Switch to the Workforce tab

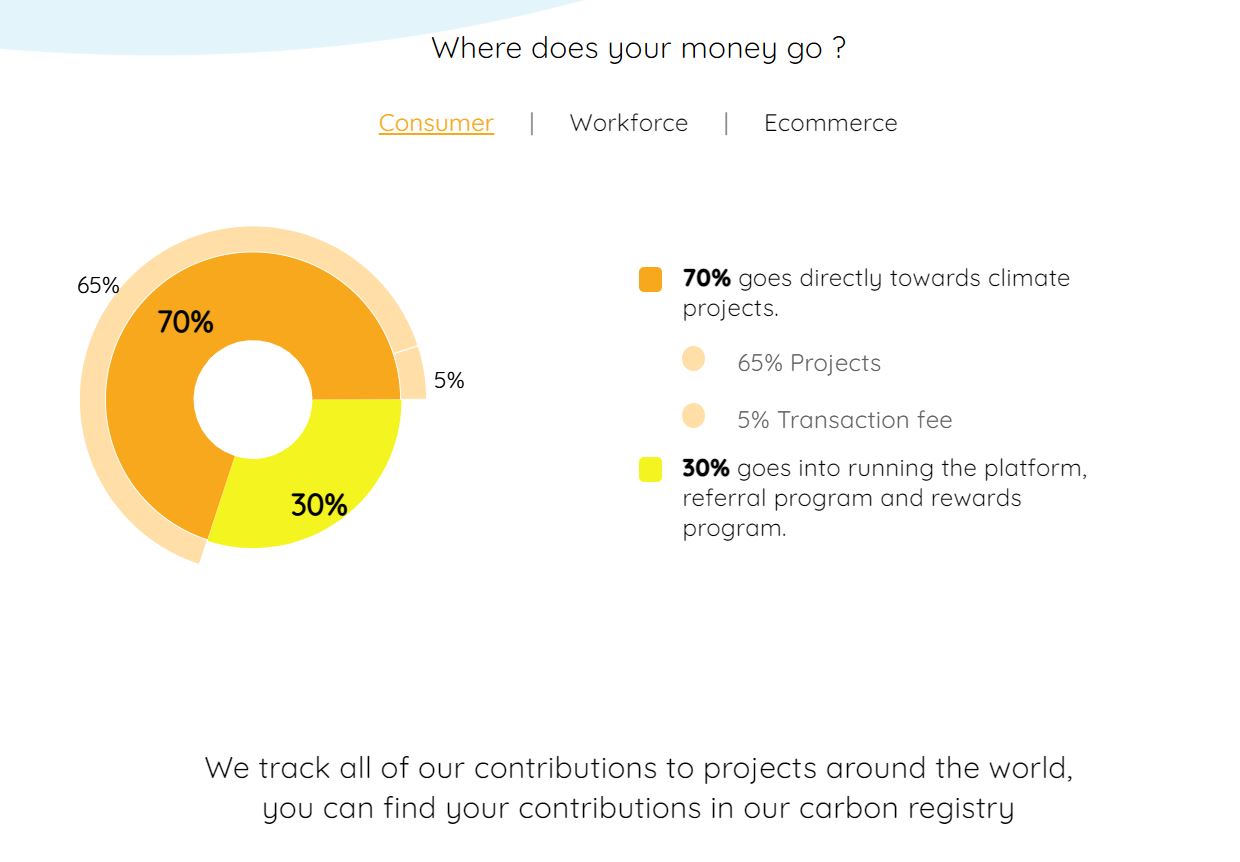point(628,123)
